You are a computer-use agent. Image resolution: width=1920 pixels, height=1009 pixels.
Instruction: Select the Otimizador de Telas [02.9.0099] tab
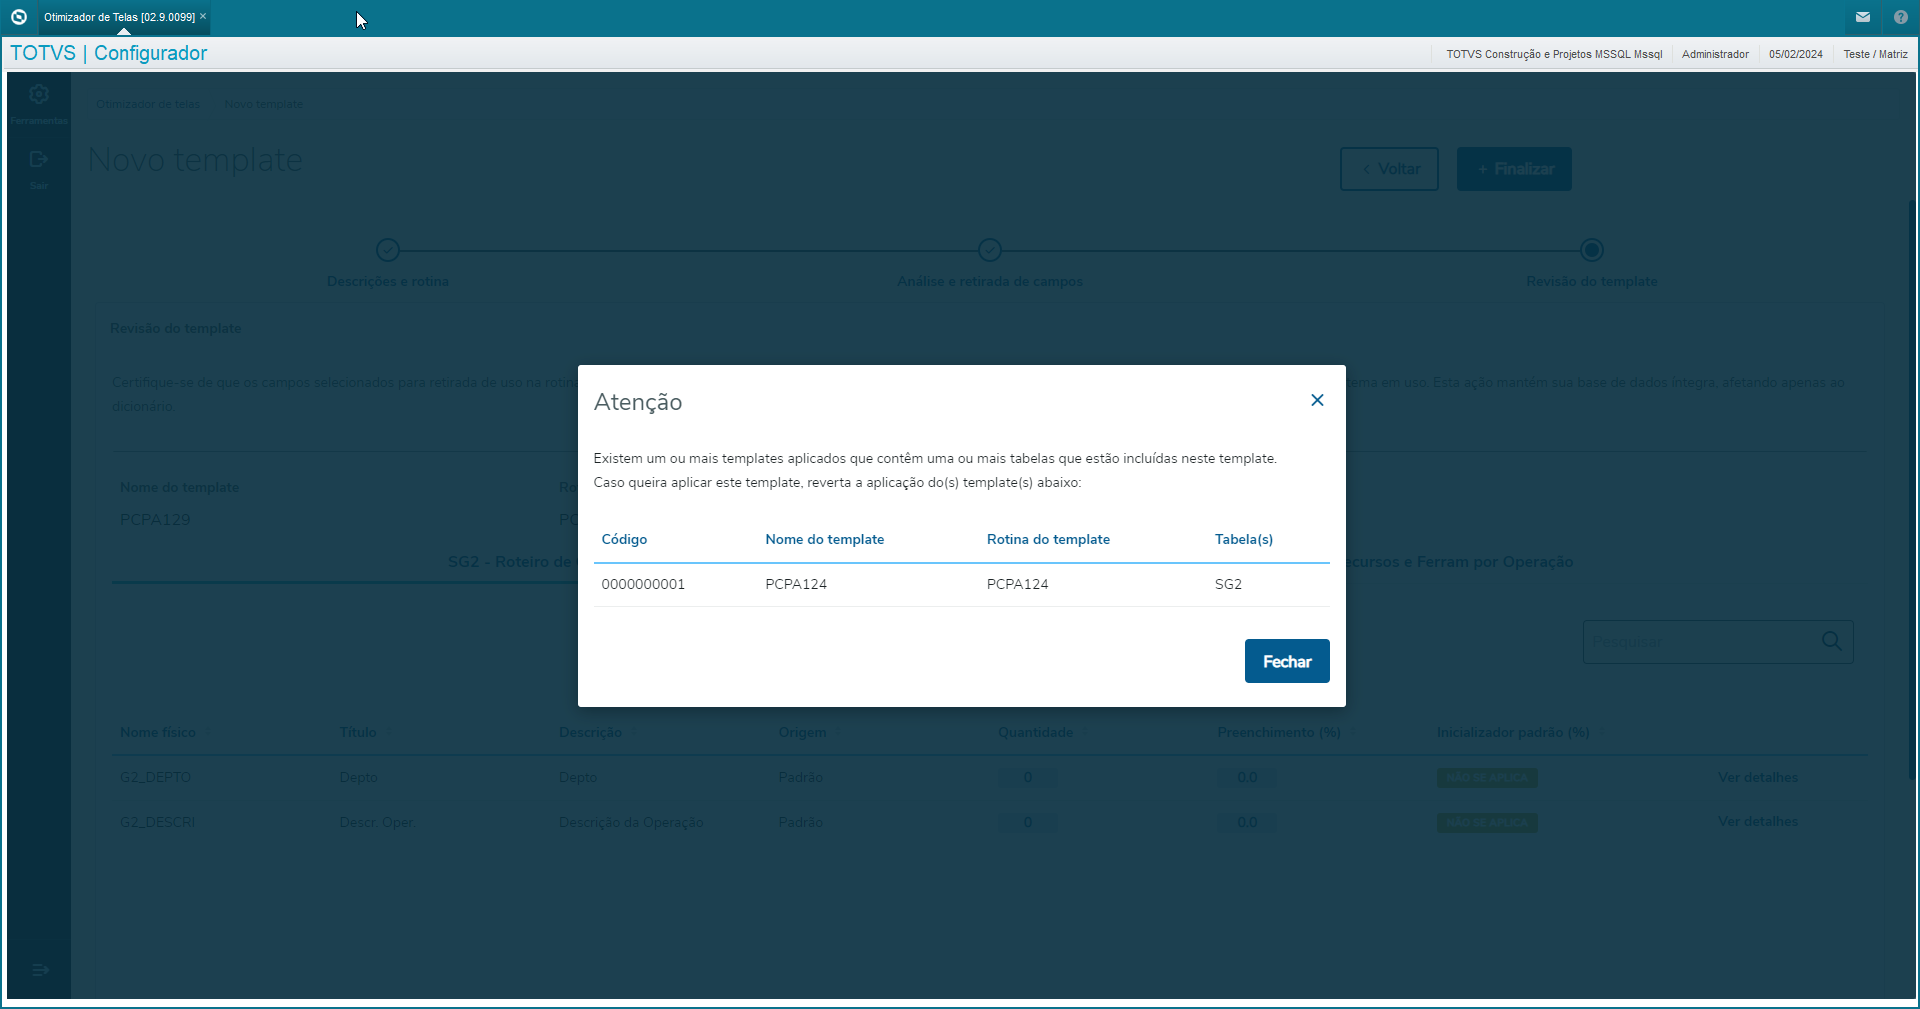tap(119, 17)
